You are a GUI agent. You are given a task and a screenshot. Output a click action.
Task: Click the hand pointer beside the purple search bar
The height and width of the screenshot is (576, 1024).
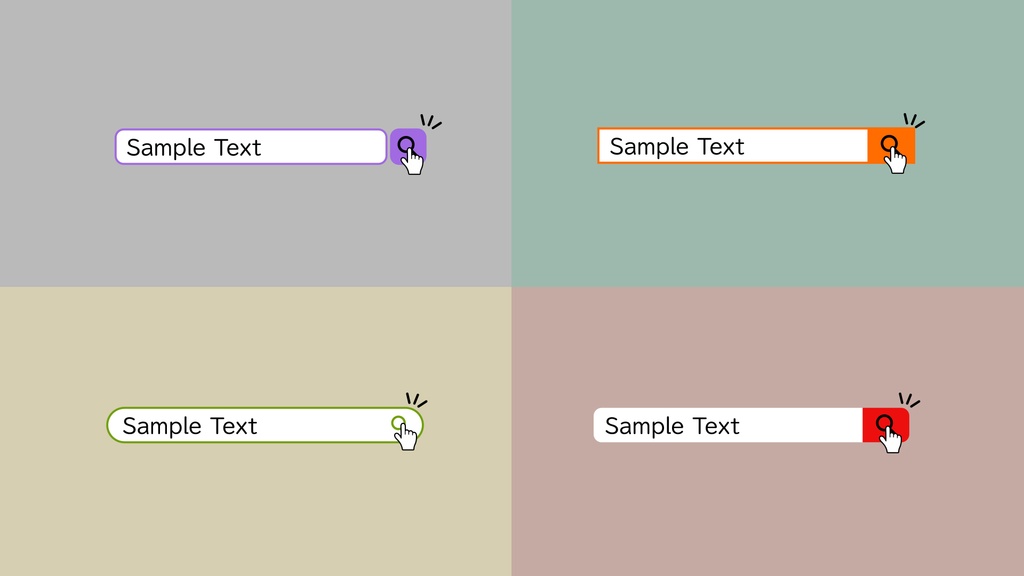412,162
